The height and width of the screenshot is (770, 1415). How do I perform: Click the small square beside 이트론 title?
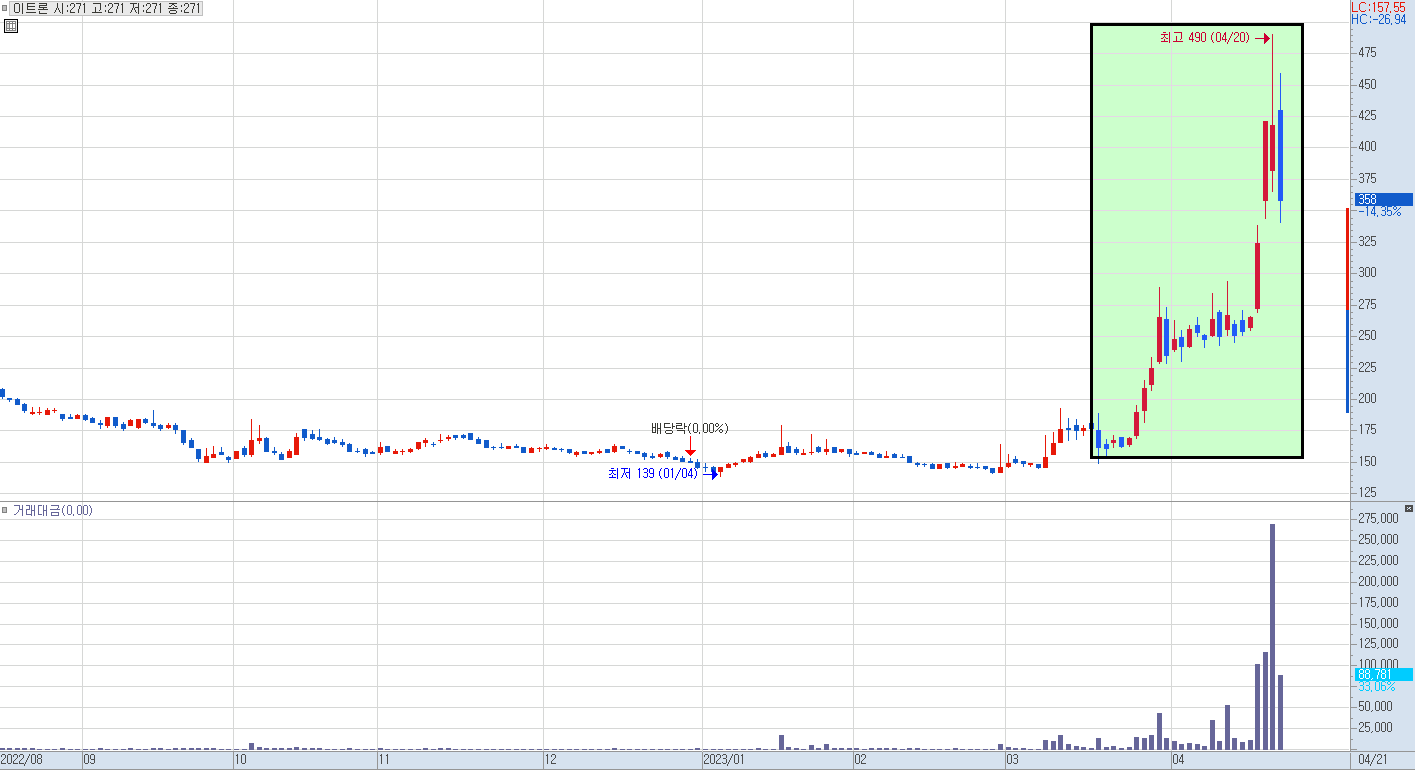[x=5, y=8]
